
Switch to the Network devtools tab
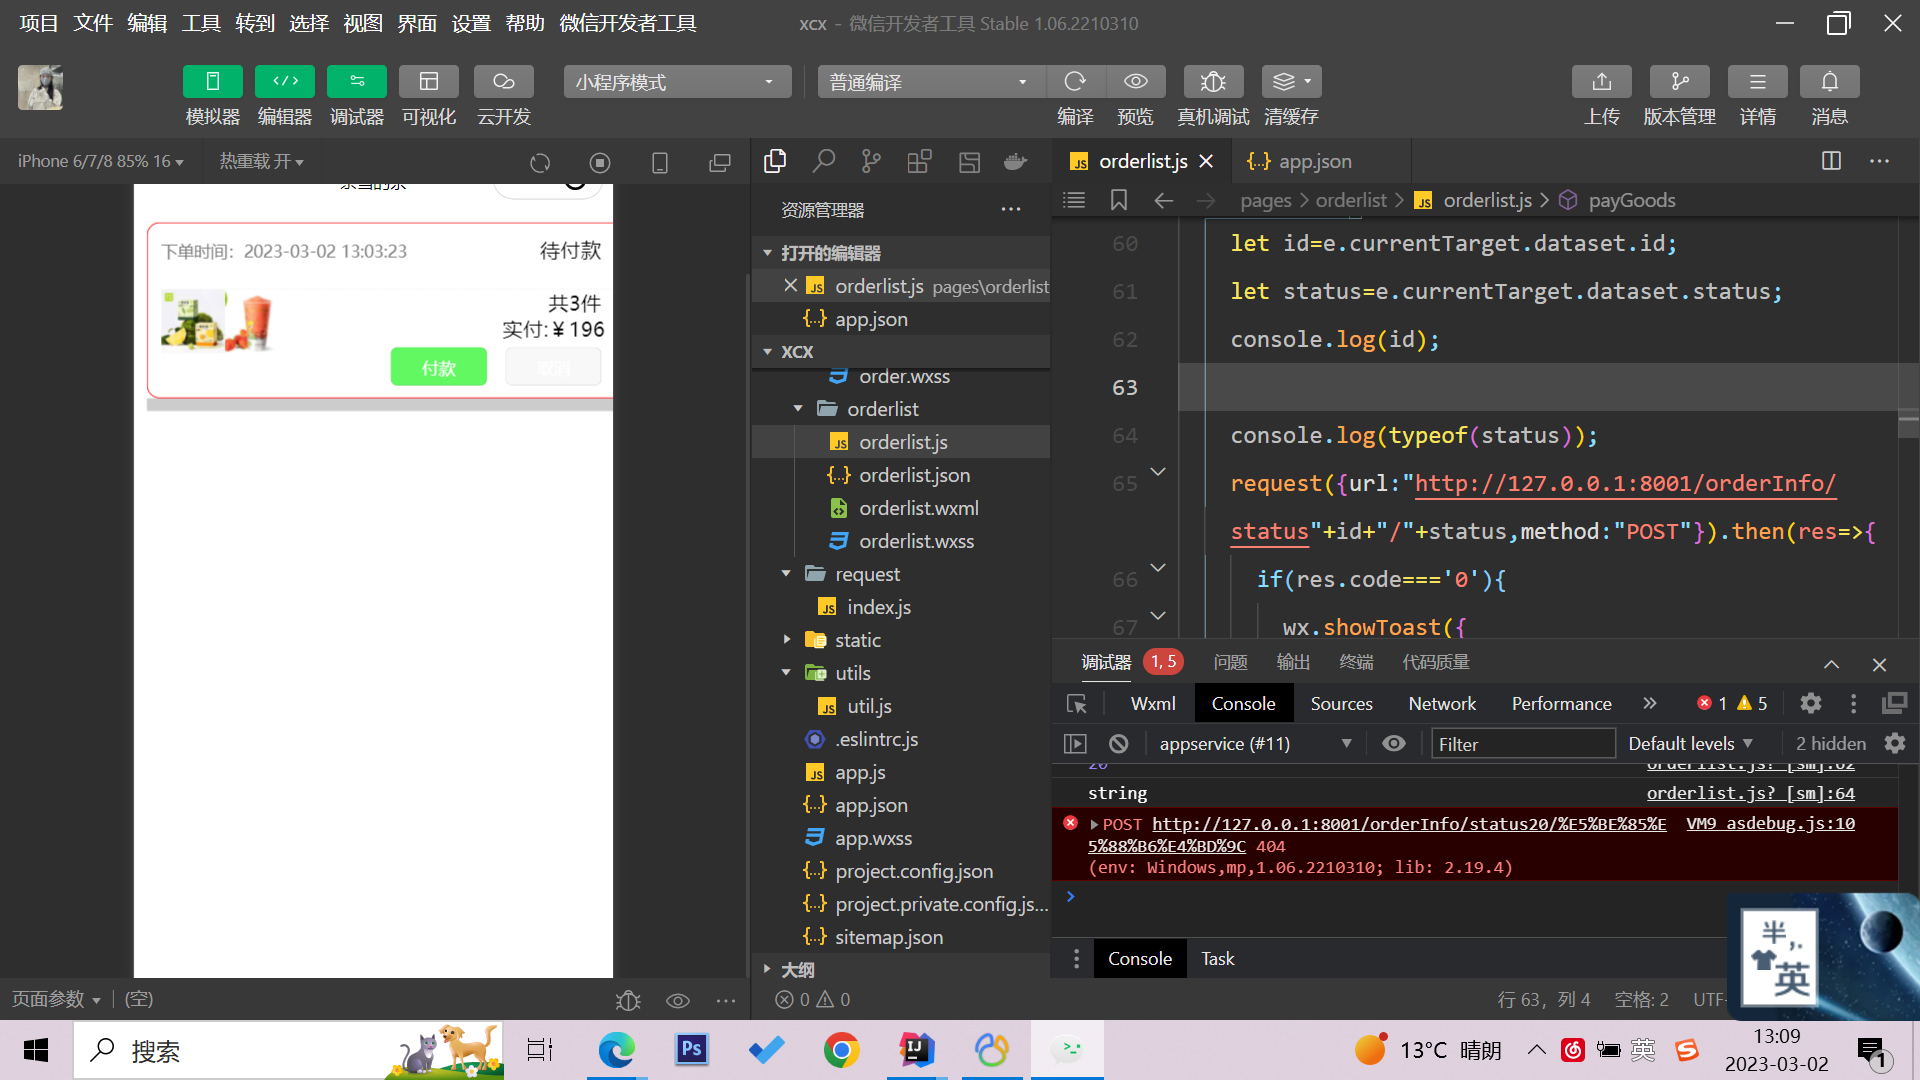(1441, 704)
